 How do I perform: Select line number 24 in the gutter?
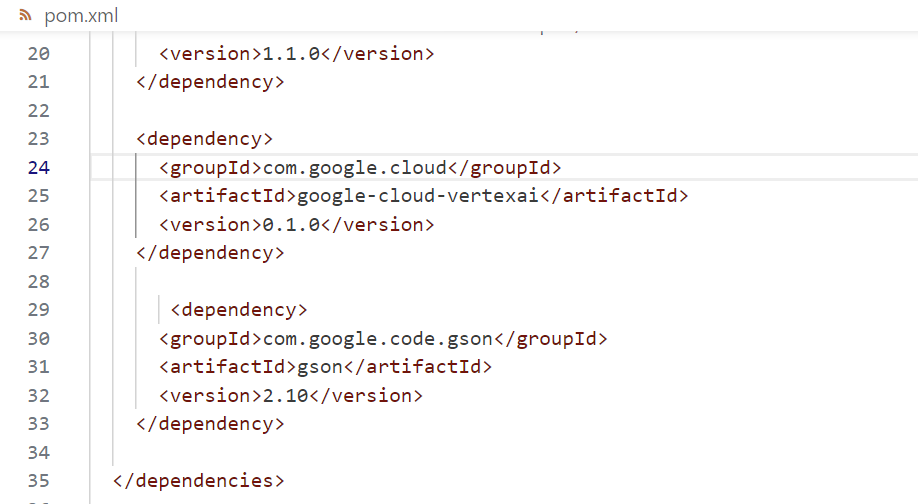pyautogui.click(x=38, y=167)
